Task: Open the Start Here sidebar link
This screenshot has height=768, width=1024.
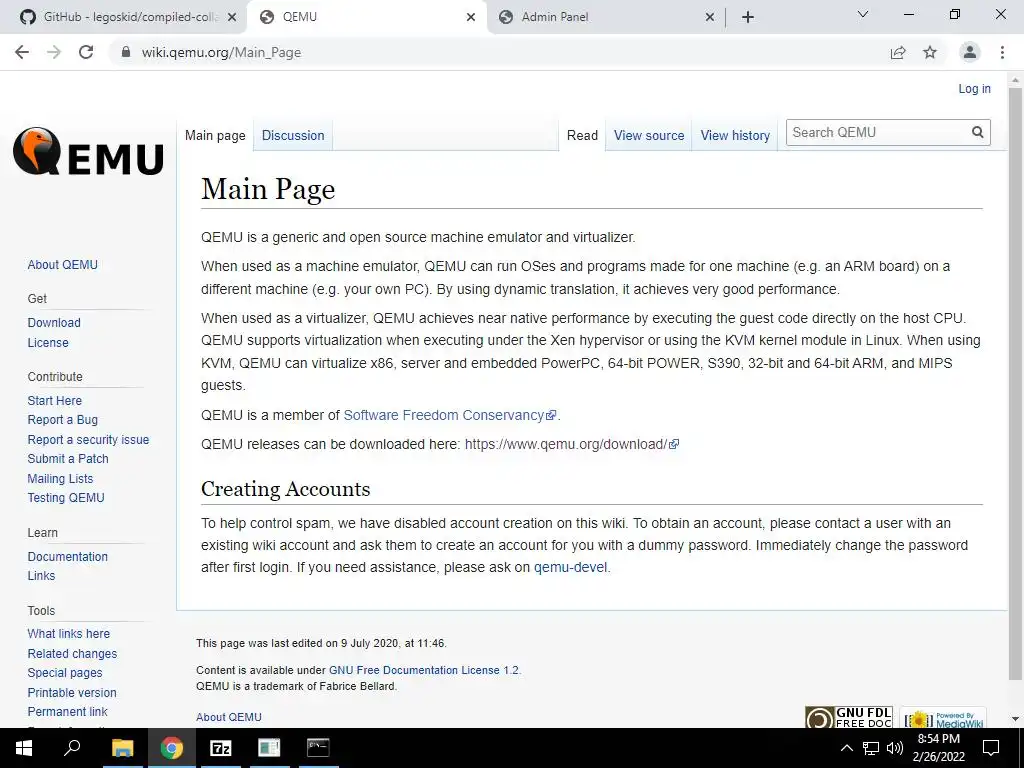Action: pyautogui.click(x=55, y=400)
